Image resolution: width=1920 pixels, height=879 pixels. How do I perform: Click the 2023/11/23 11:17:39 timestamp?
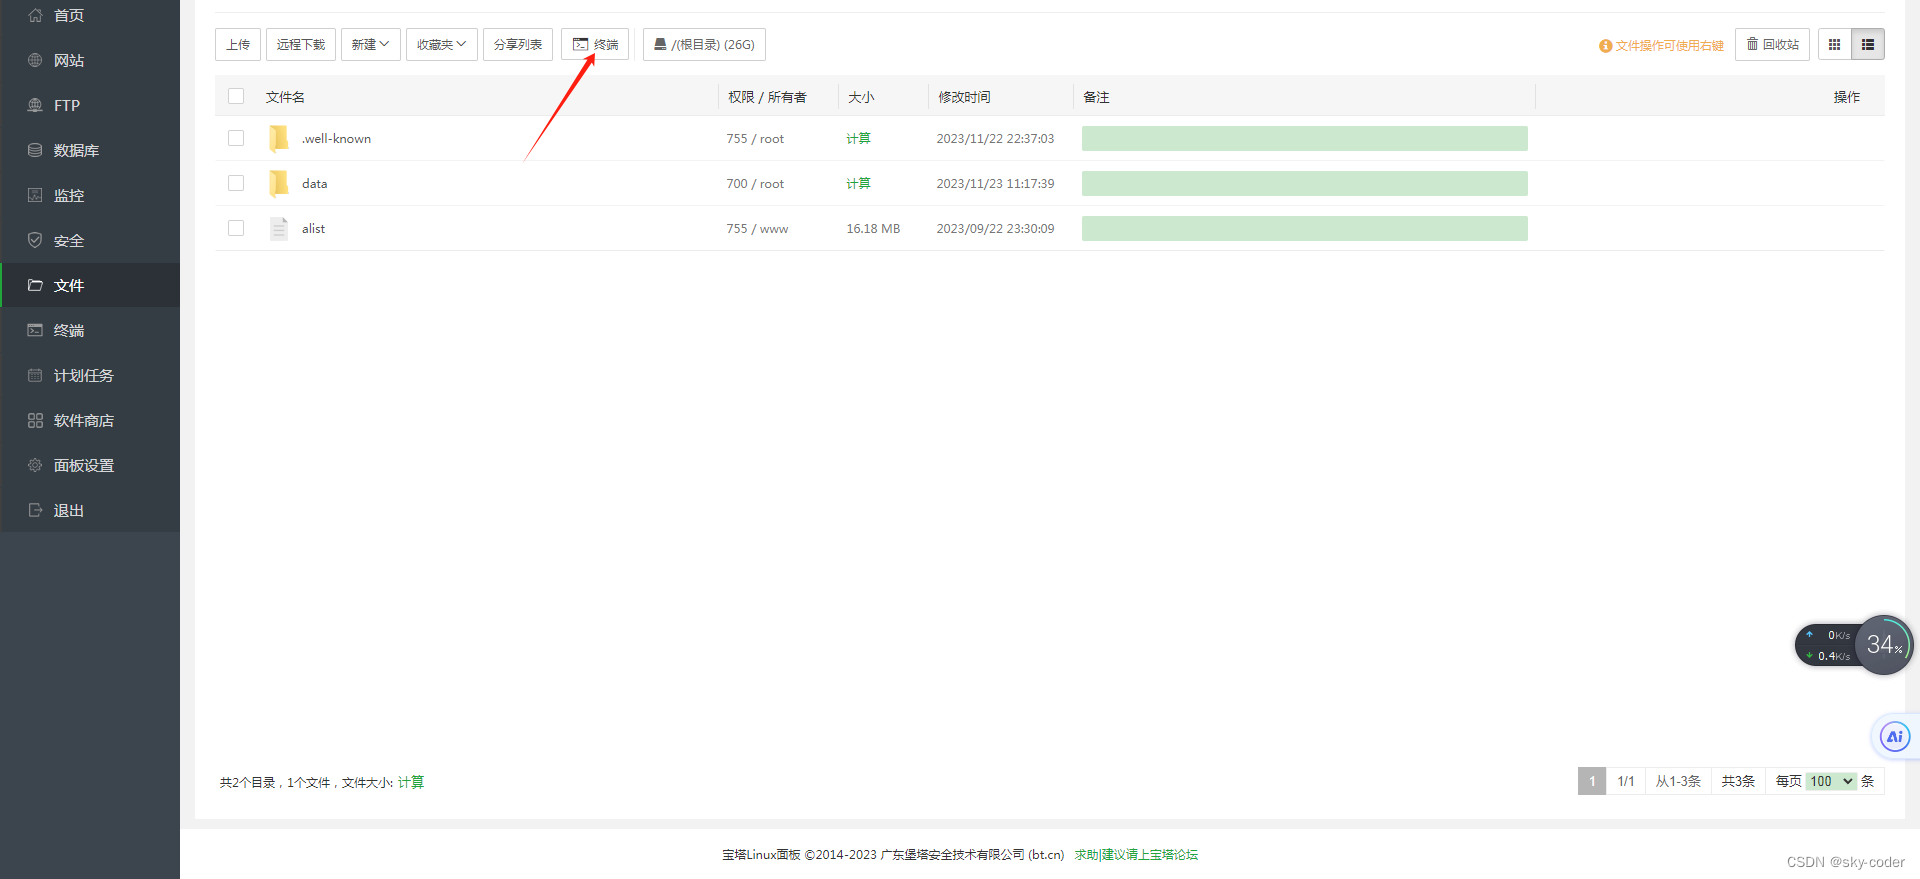point(995,183)
